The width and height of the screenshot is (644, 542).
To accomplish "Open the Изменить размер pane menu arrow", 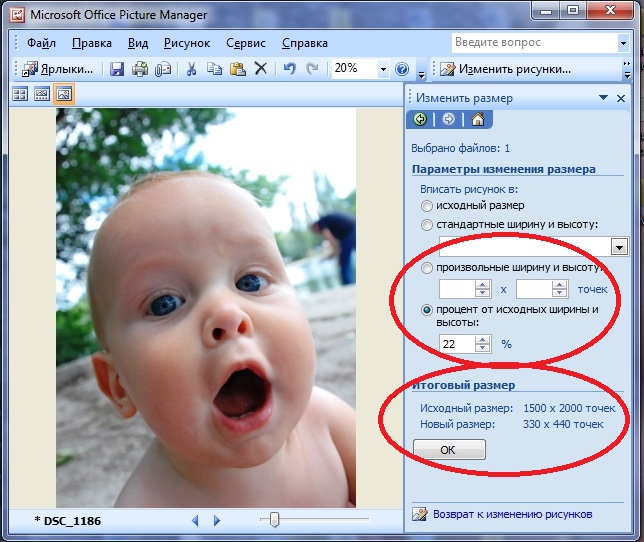I will click(x=603, y=98).
